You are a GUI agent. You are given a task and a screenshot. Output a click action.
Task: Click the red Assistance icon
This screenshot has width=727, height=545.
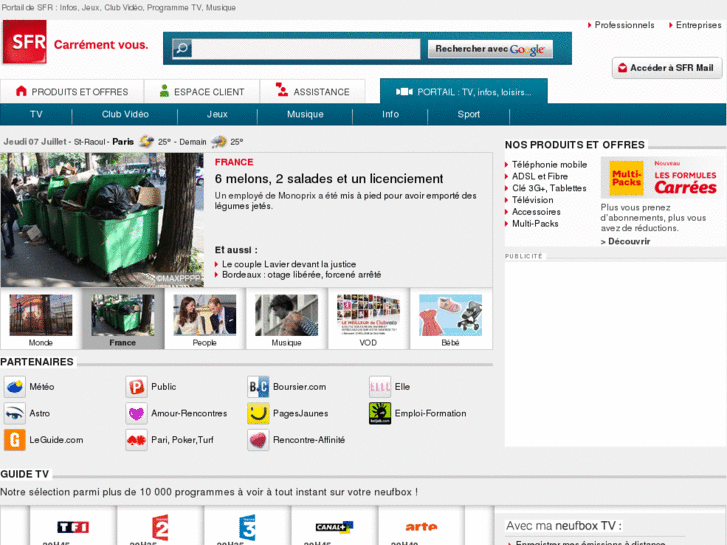(x=281, y=90)
